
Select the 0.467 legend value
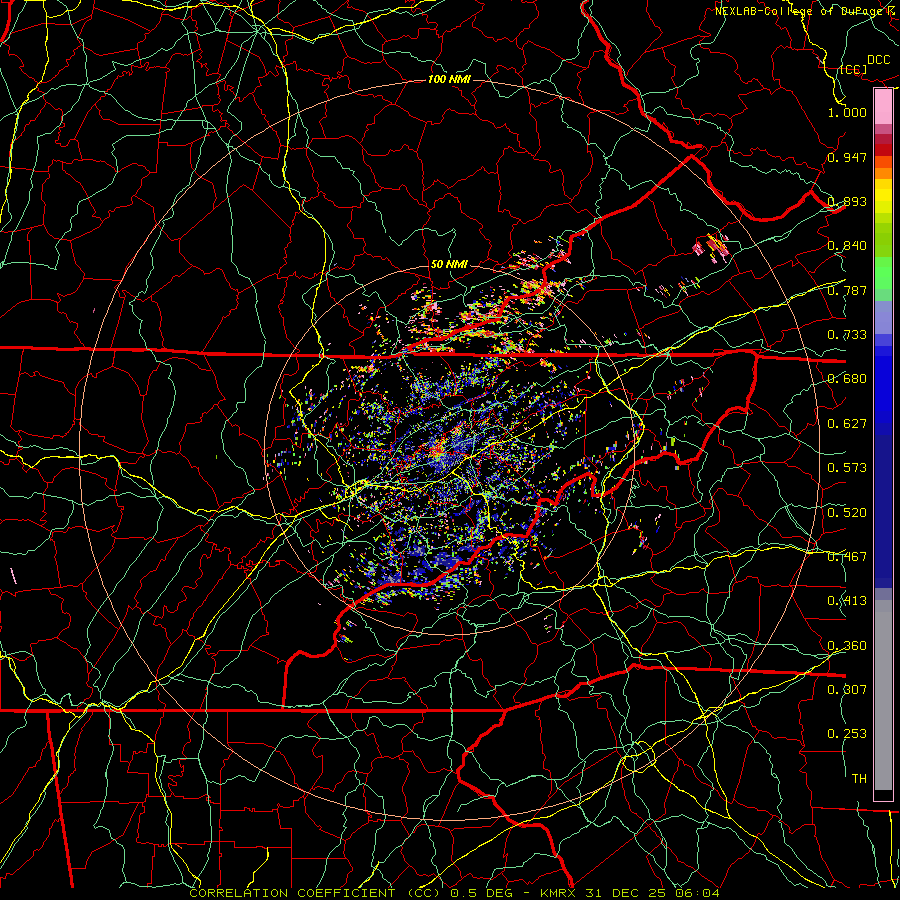tap(847, 557)
